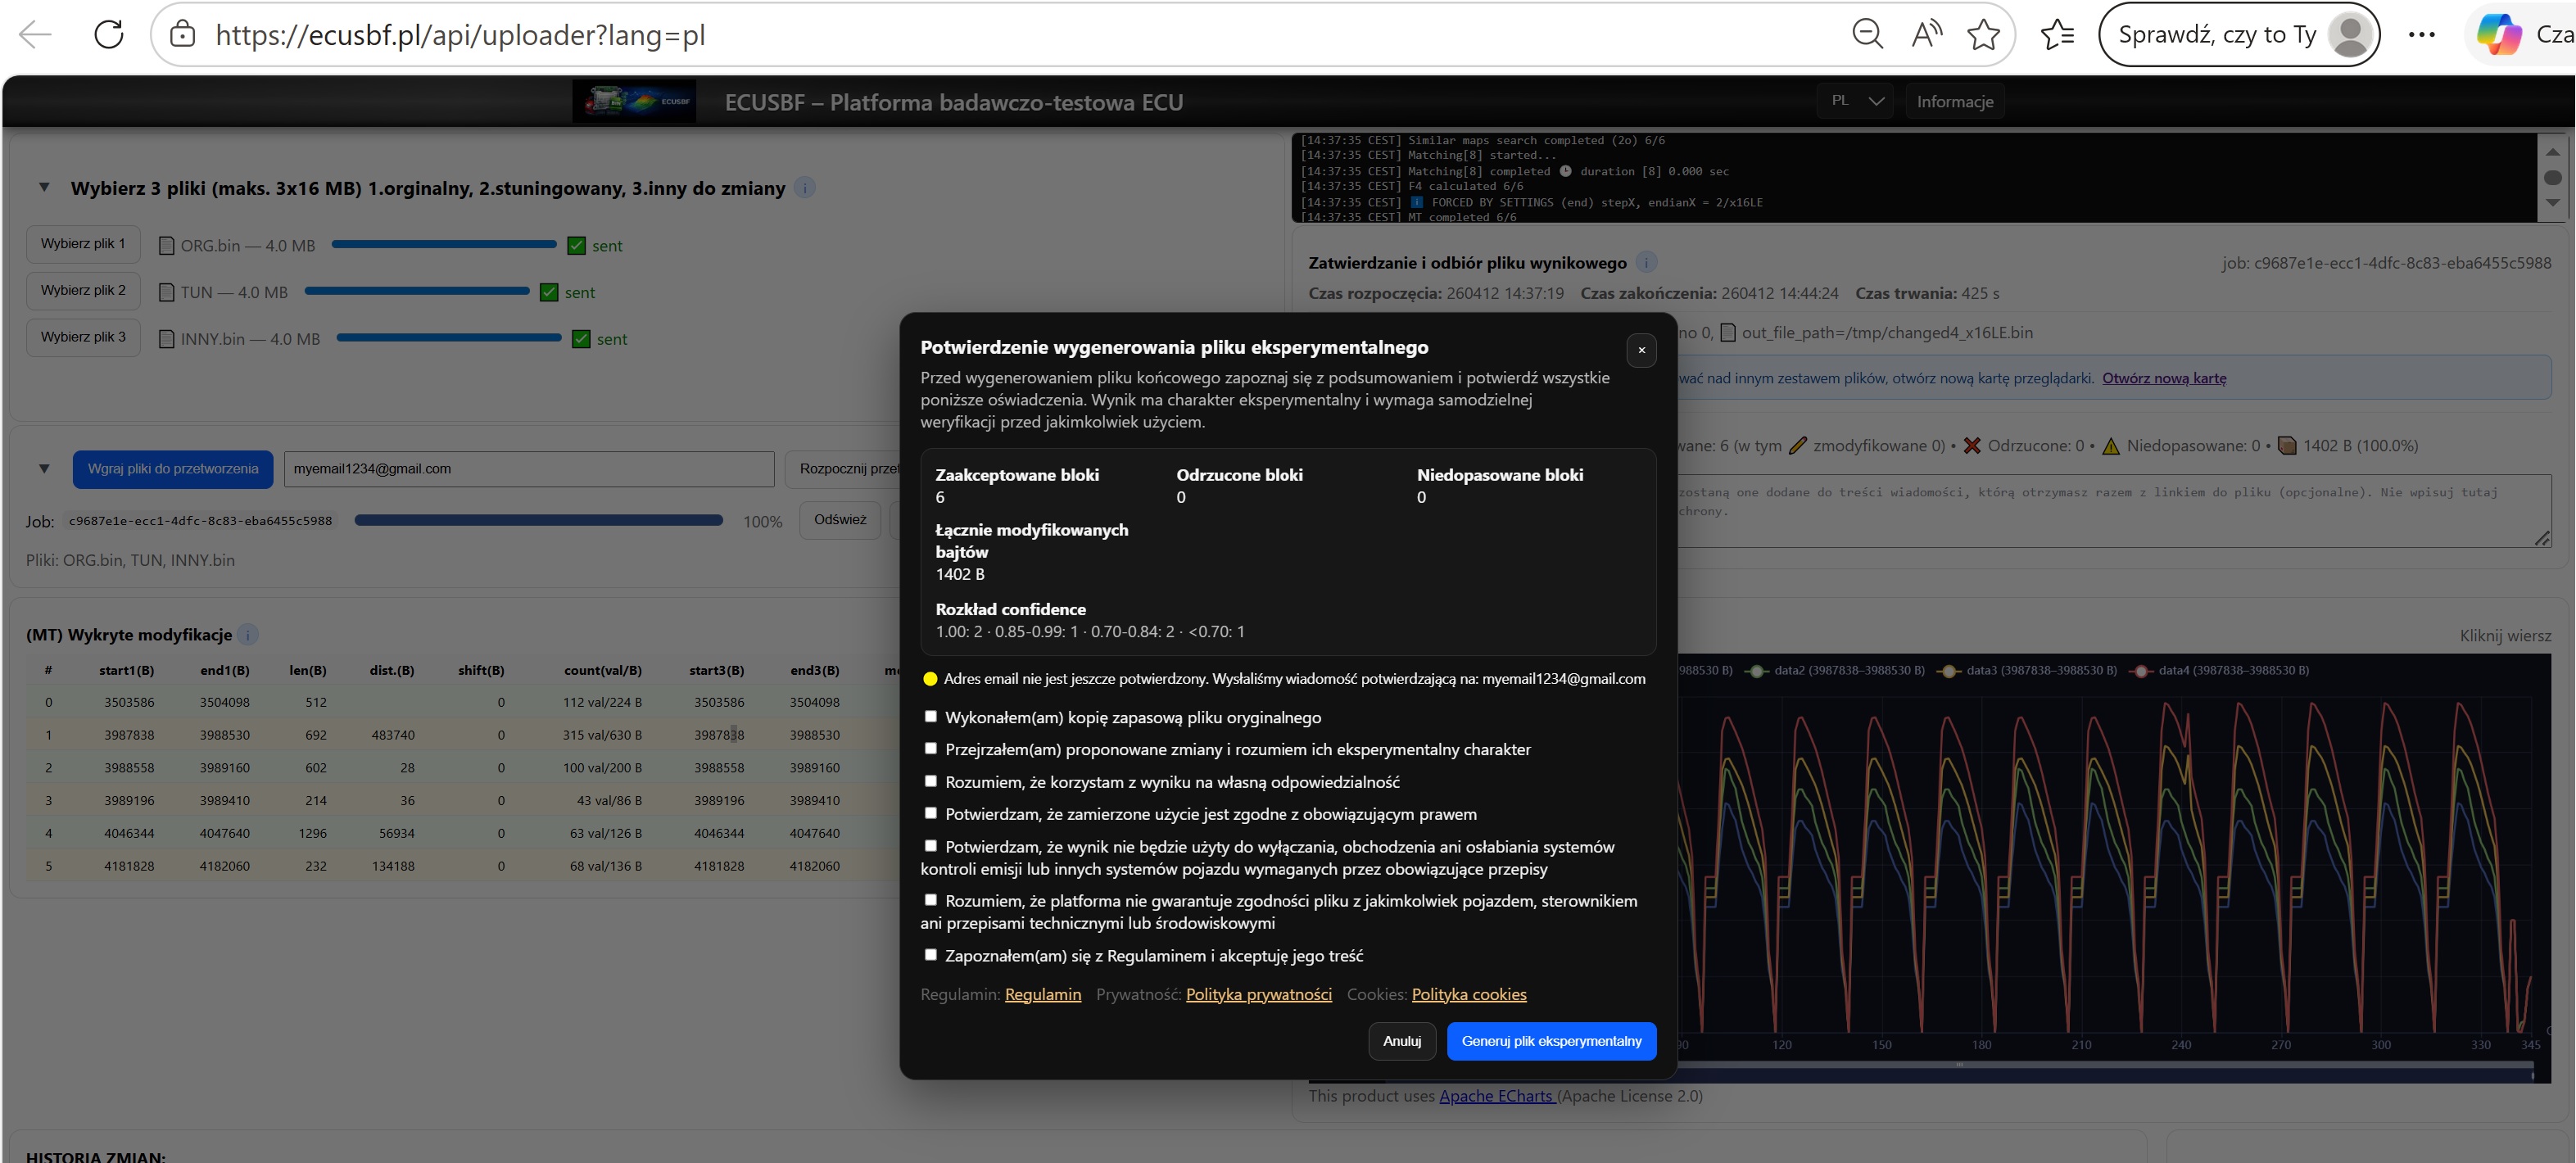The image size is (2576, 1163).
Task: Collapse the upload section above 'Wgraj pliki do przetworzenia'
Action: [43, 468]
